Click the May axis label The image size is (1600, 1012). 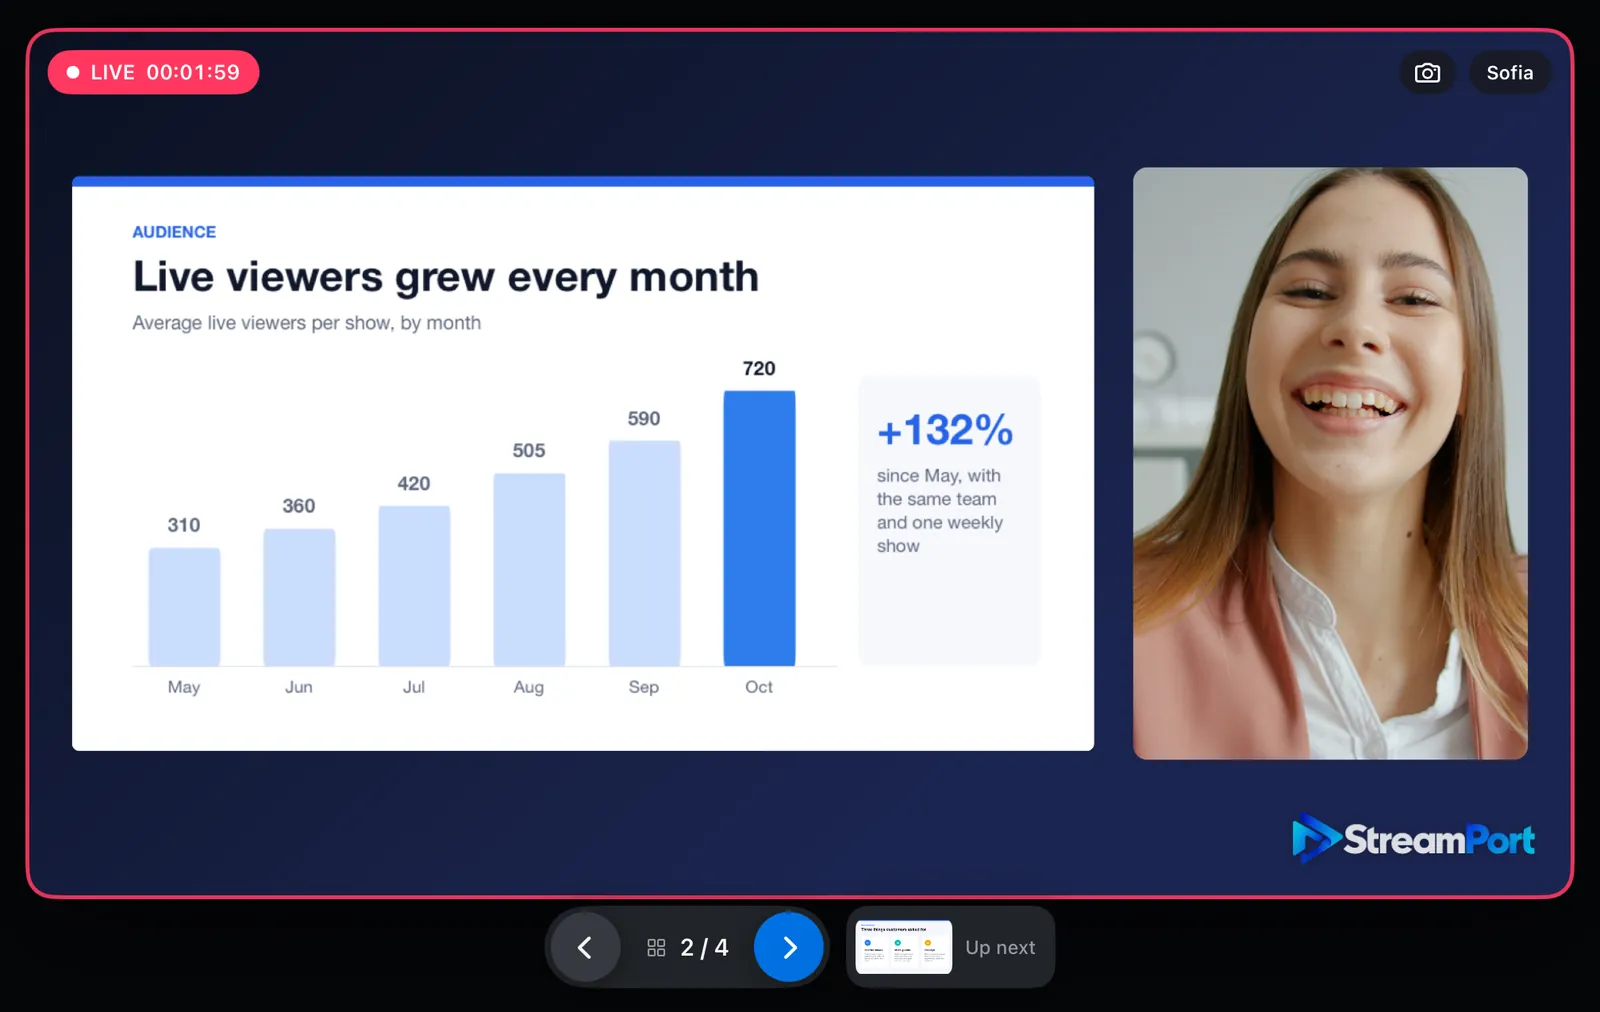tap(184, 687)
